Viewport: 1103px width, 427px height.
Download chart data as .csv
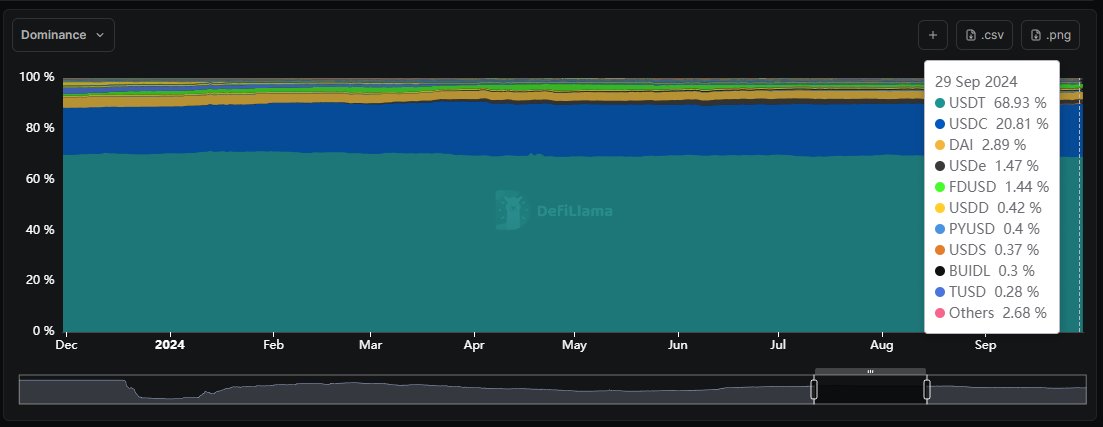984,35
